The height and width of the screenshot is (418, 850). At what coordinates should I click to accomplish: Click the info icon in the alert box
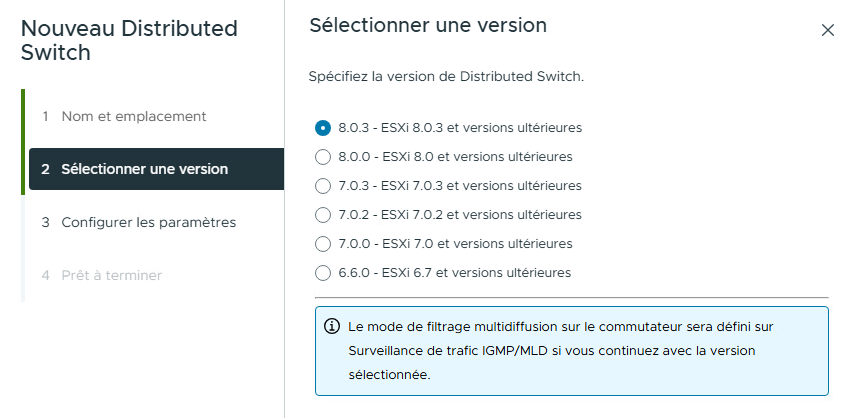click(332, 327)
